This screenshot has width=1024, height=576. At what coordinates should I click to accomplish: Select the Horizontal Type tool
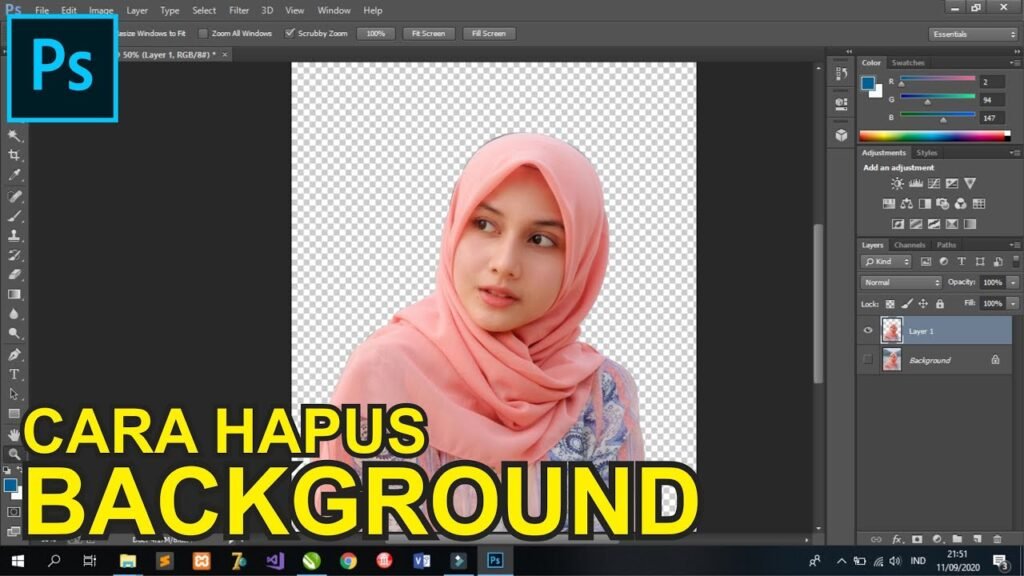[x=14, y=374]
